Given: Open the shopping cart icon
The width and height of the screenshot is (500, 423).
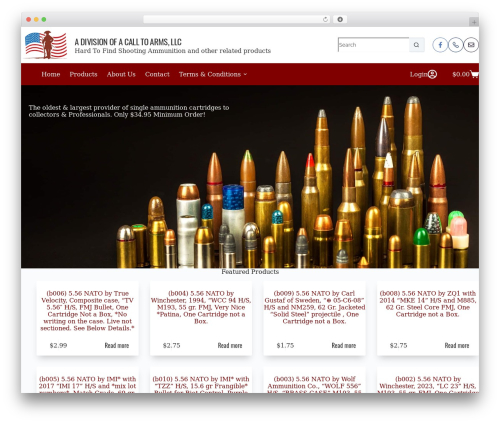Looking at the screenshot, I should click(x=474, y=74).
